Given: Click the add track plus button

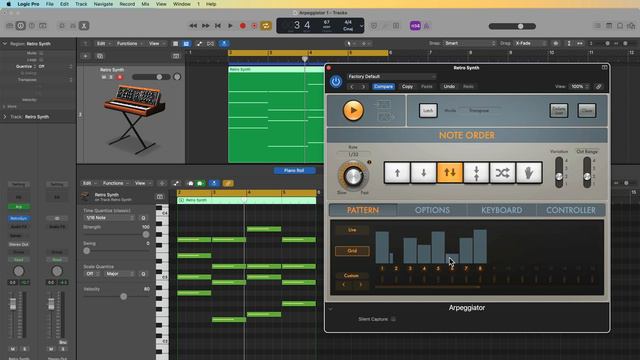Looking at the screenshot, I should (86, 56).
